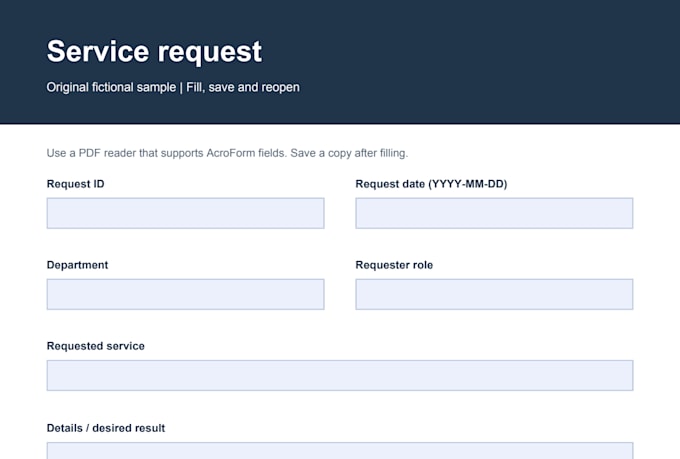Click the 'Service request' heading
Screen dimensions: 680x459
154,52
